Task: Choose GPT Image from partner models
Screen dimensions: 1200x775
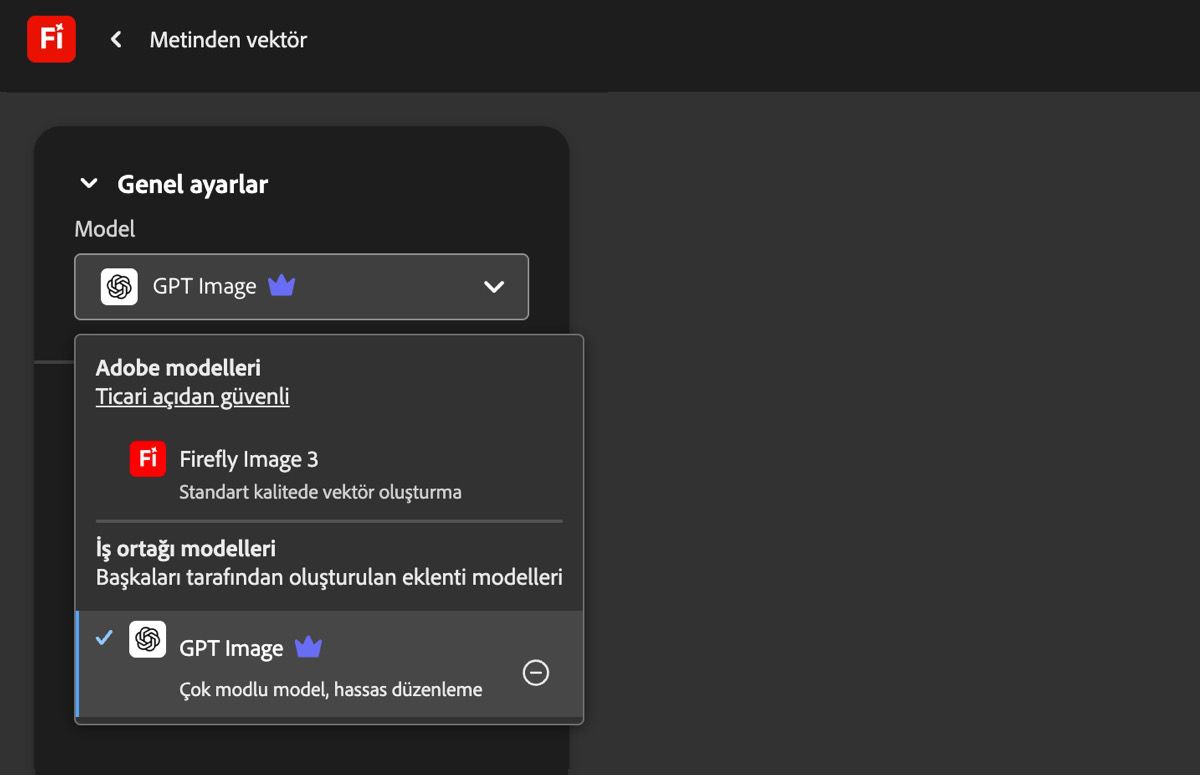Action: pos(329,664)
